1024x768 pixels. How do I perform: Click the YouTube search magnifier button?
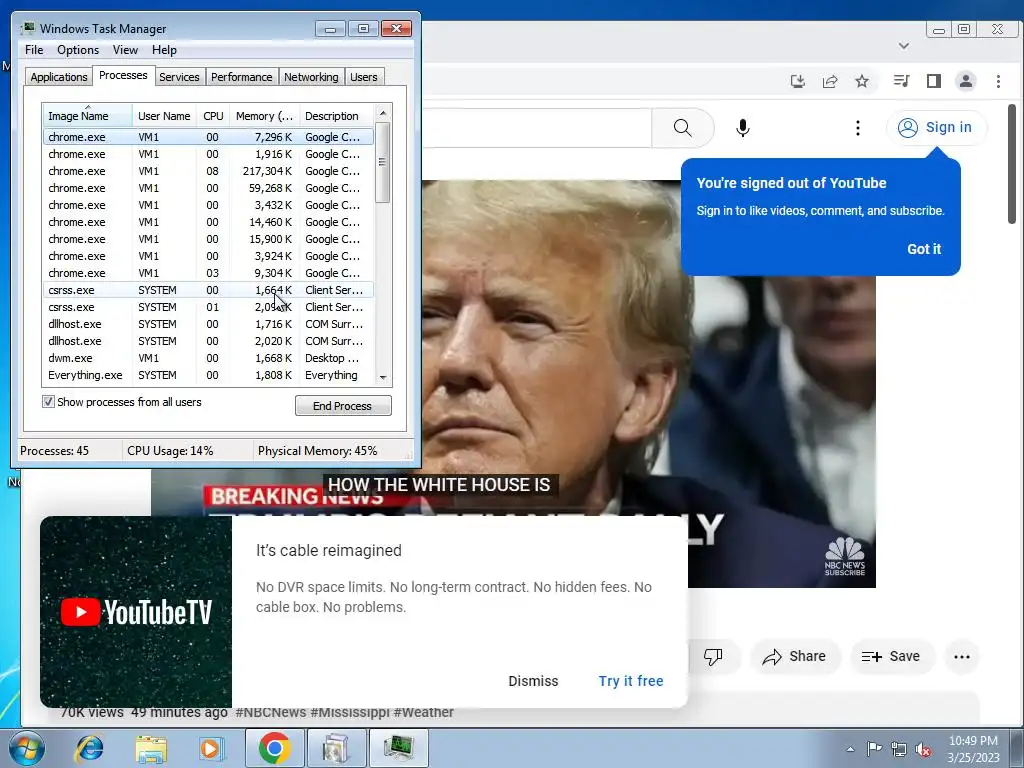click(682, 127)
